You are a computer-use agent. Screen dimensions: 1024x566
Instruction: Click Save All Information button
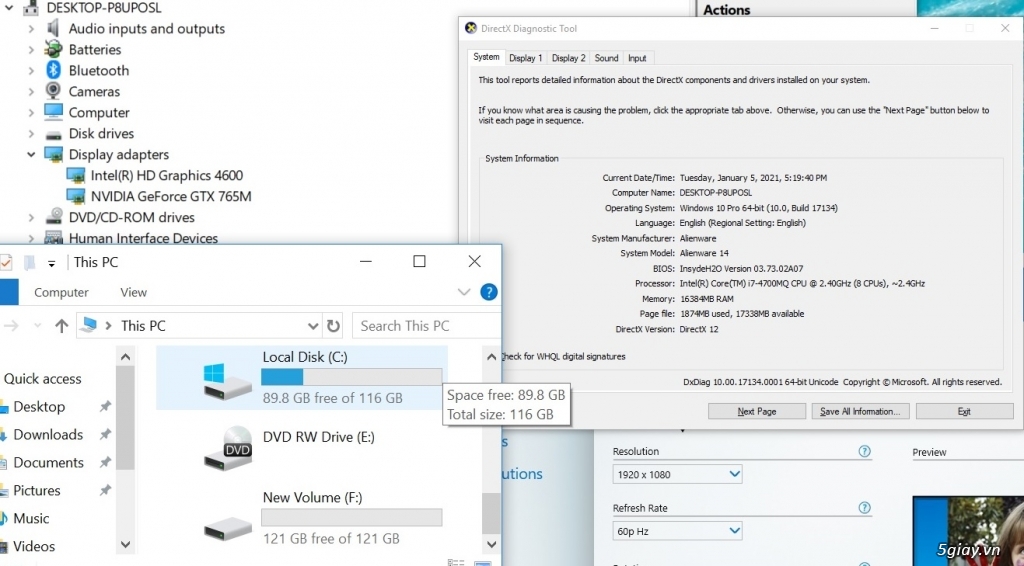860,411
